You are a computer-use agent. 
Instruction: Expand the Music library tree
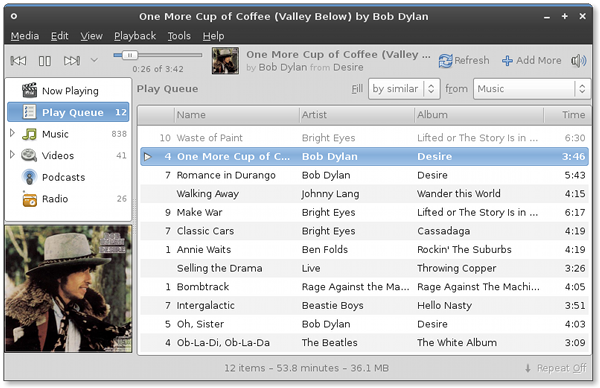[12, 133]
